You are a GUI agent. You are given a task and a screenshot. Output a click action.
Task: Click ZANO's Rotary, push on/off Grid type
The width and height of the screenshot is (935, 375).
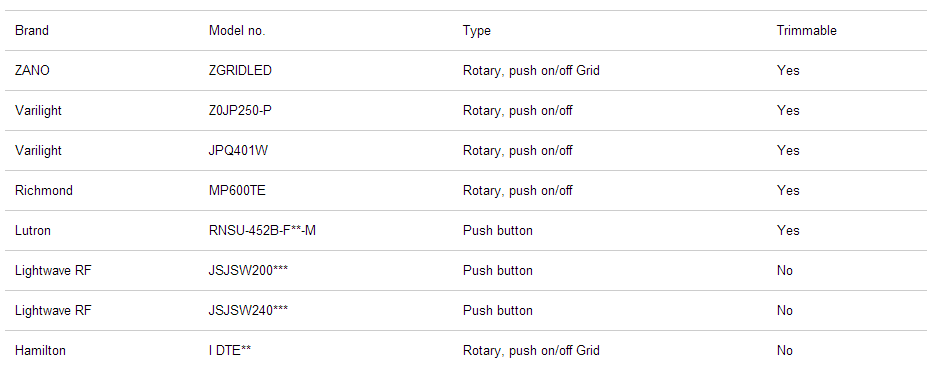(x=531, y=70)
